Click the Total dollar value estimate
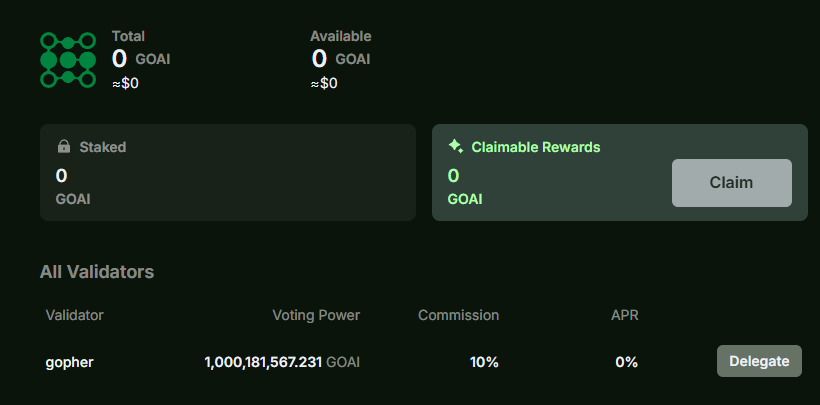 125,83
